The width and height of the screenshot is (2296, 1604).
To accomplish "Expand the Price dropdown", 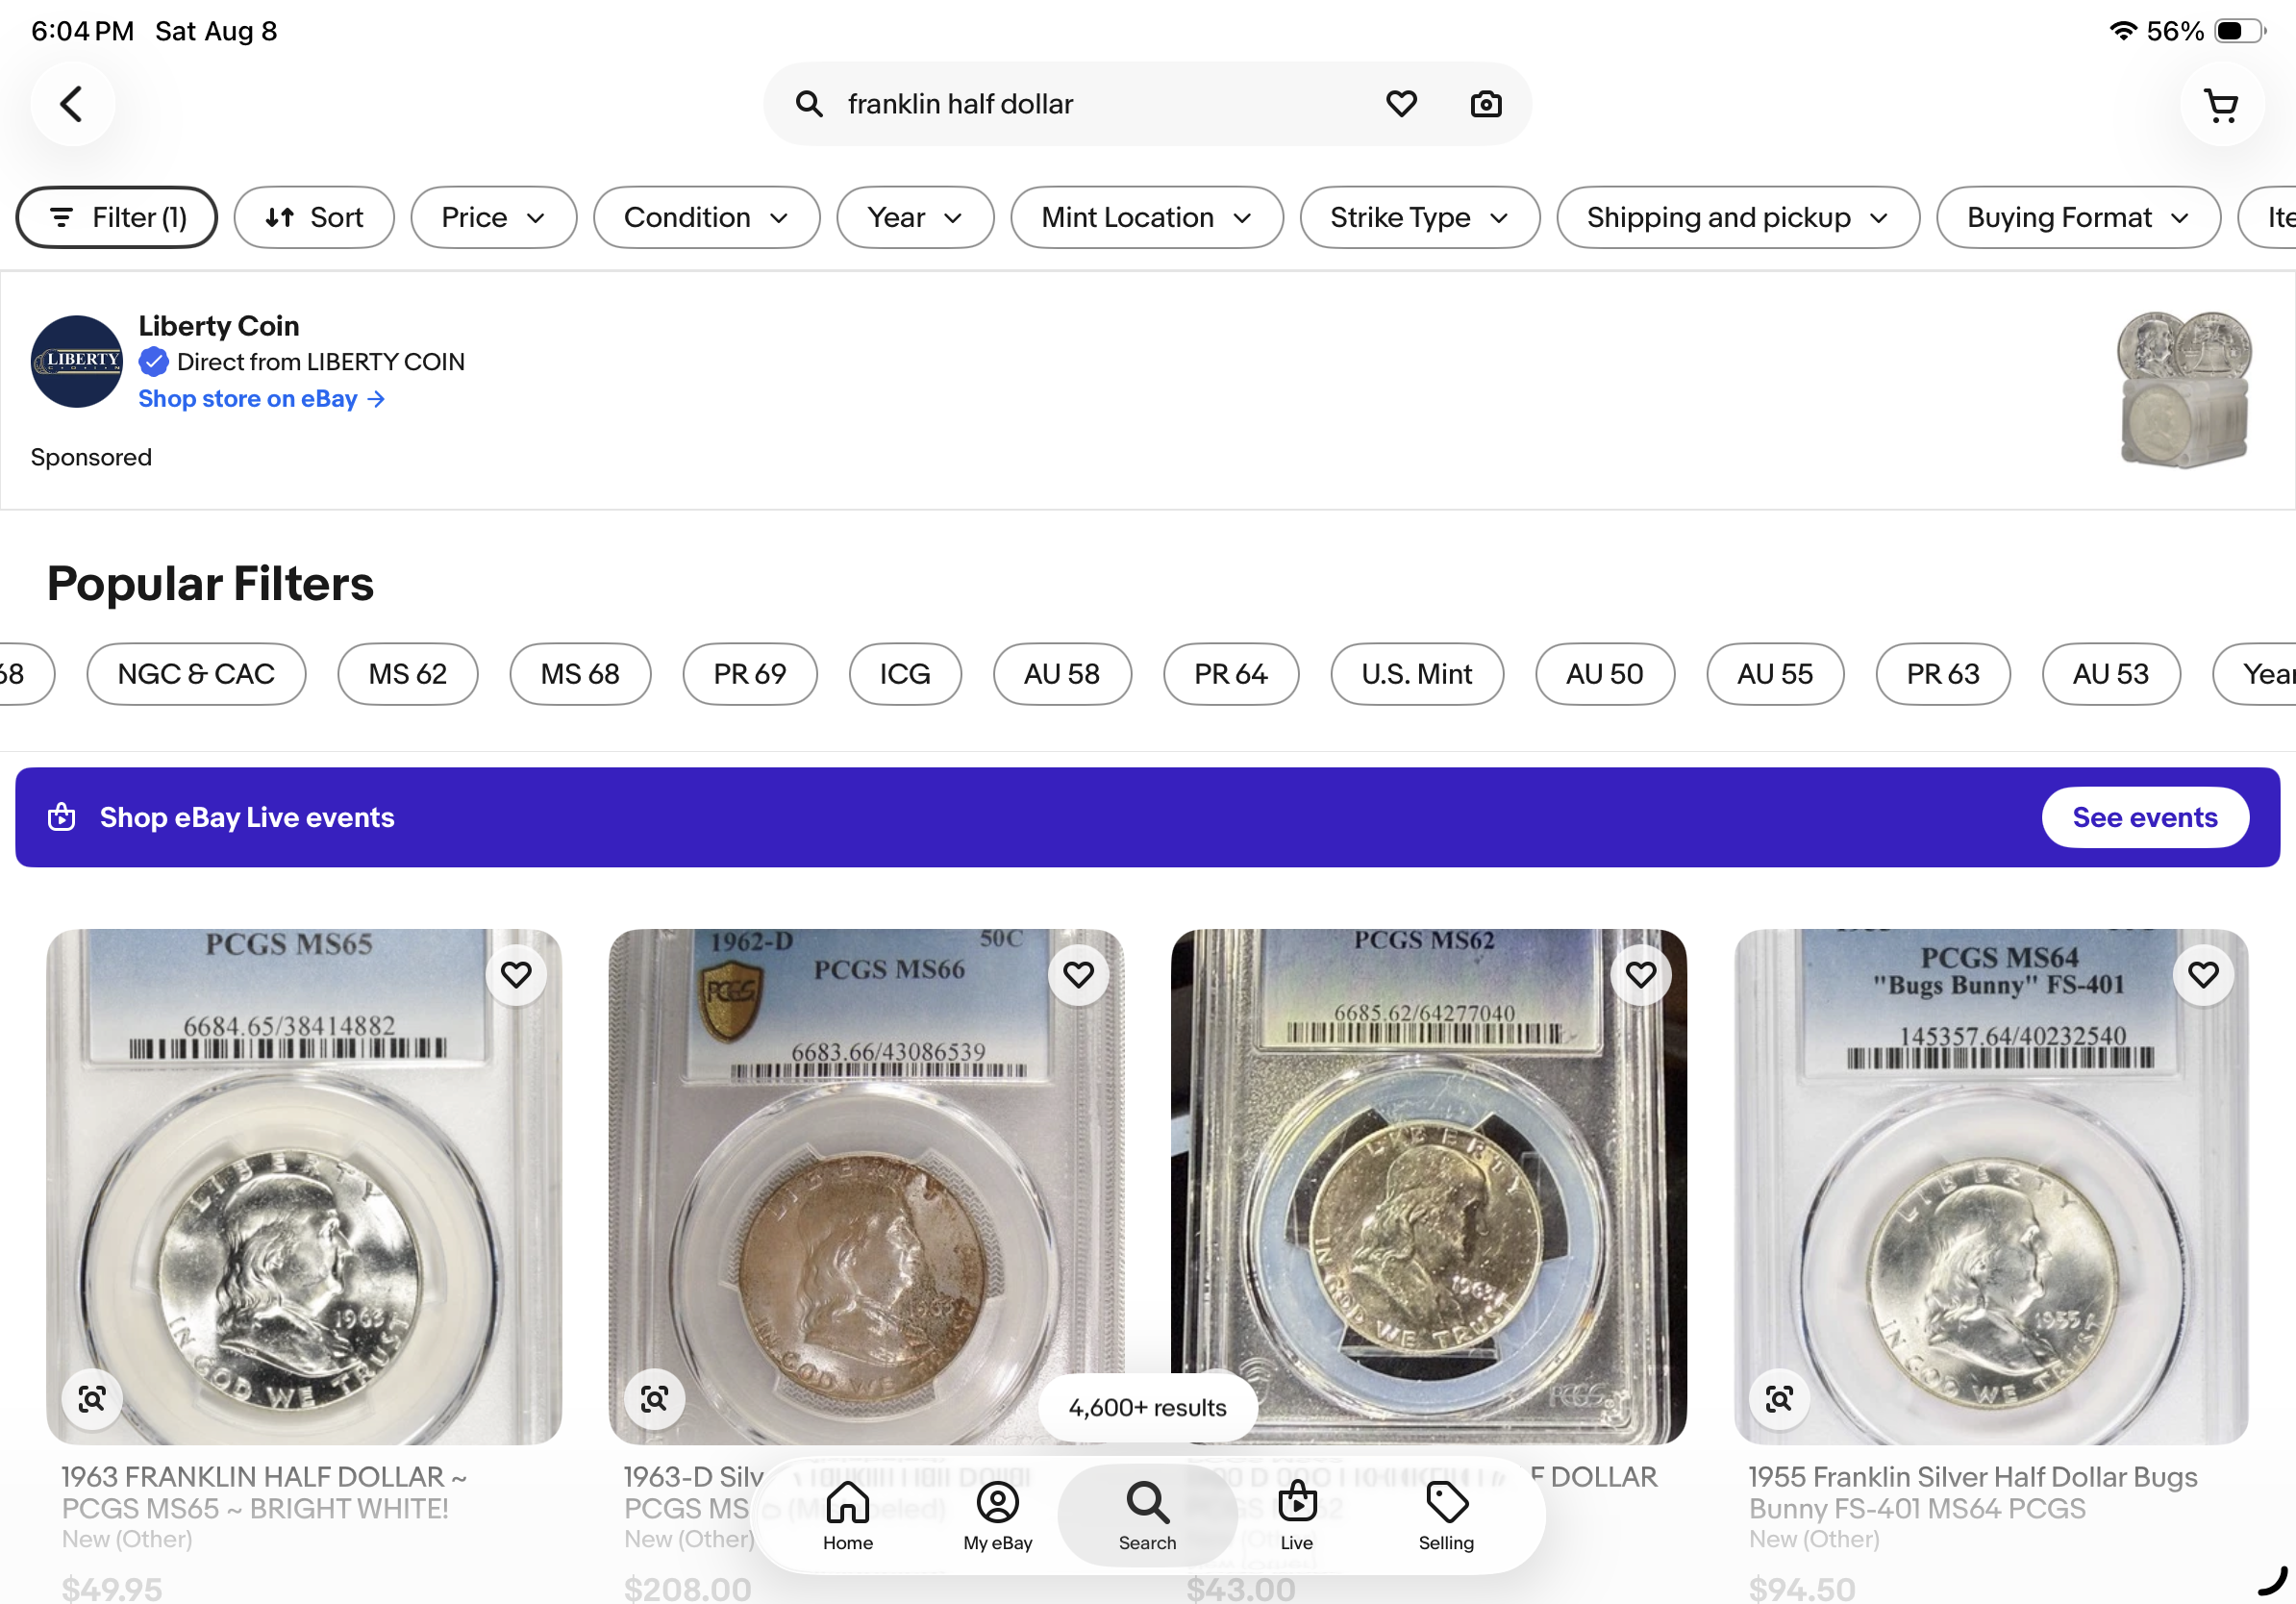I will (494, 217).
